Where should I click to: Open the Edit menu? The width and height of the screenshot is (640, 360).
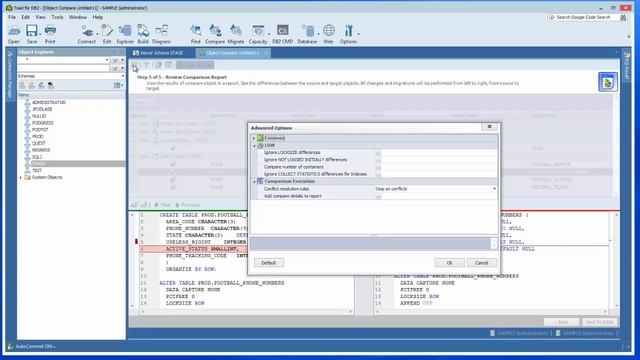pos(25,17)
